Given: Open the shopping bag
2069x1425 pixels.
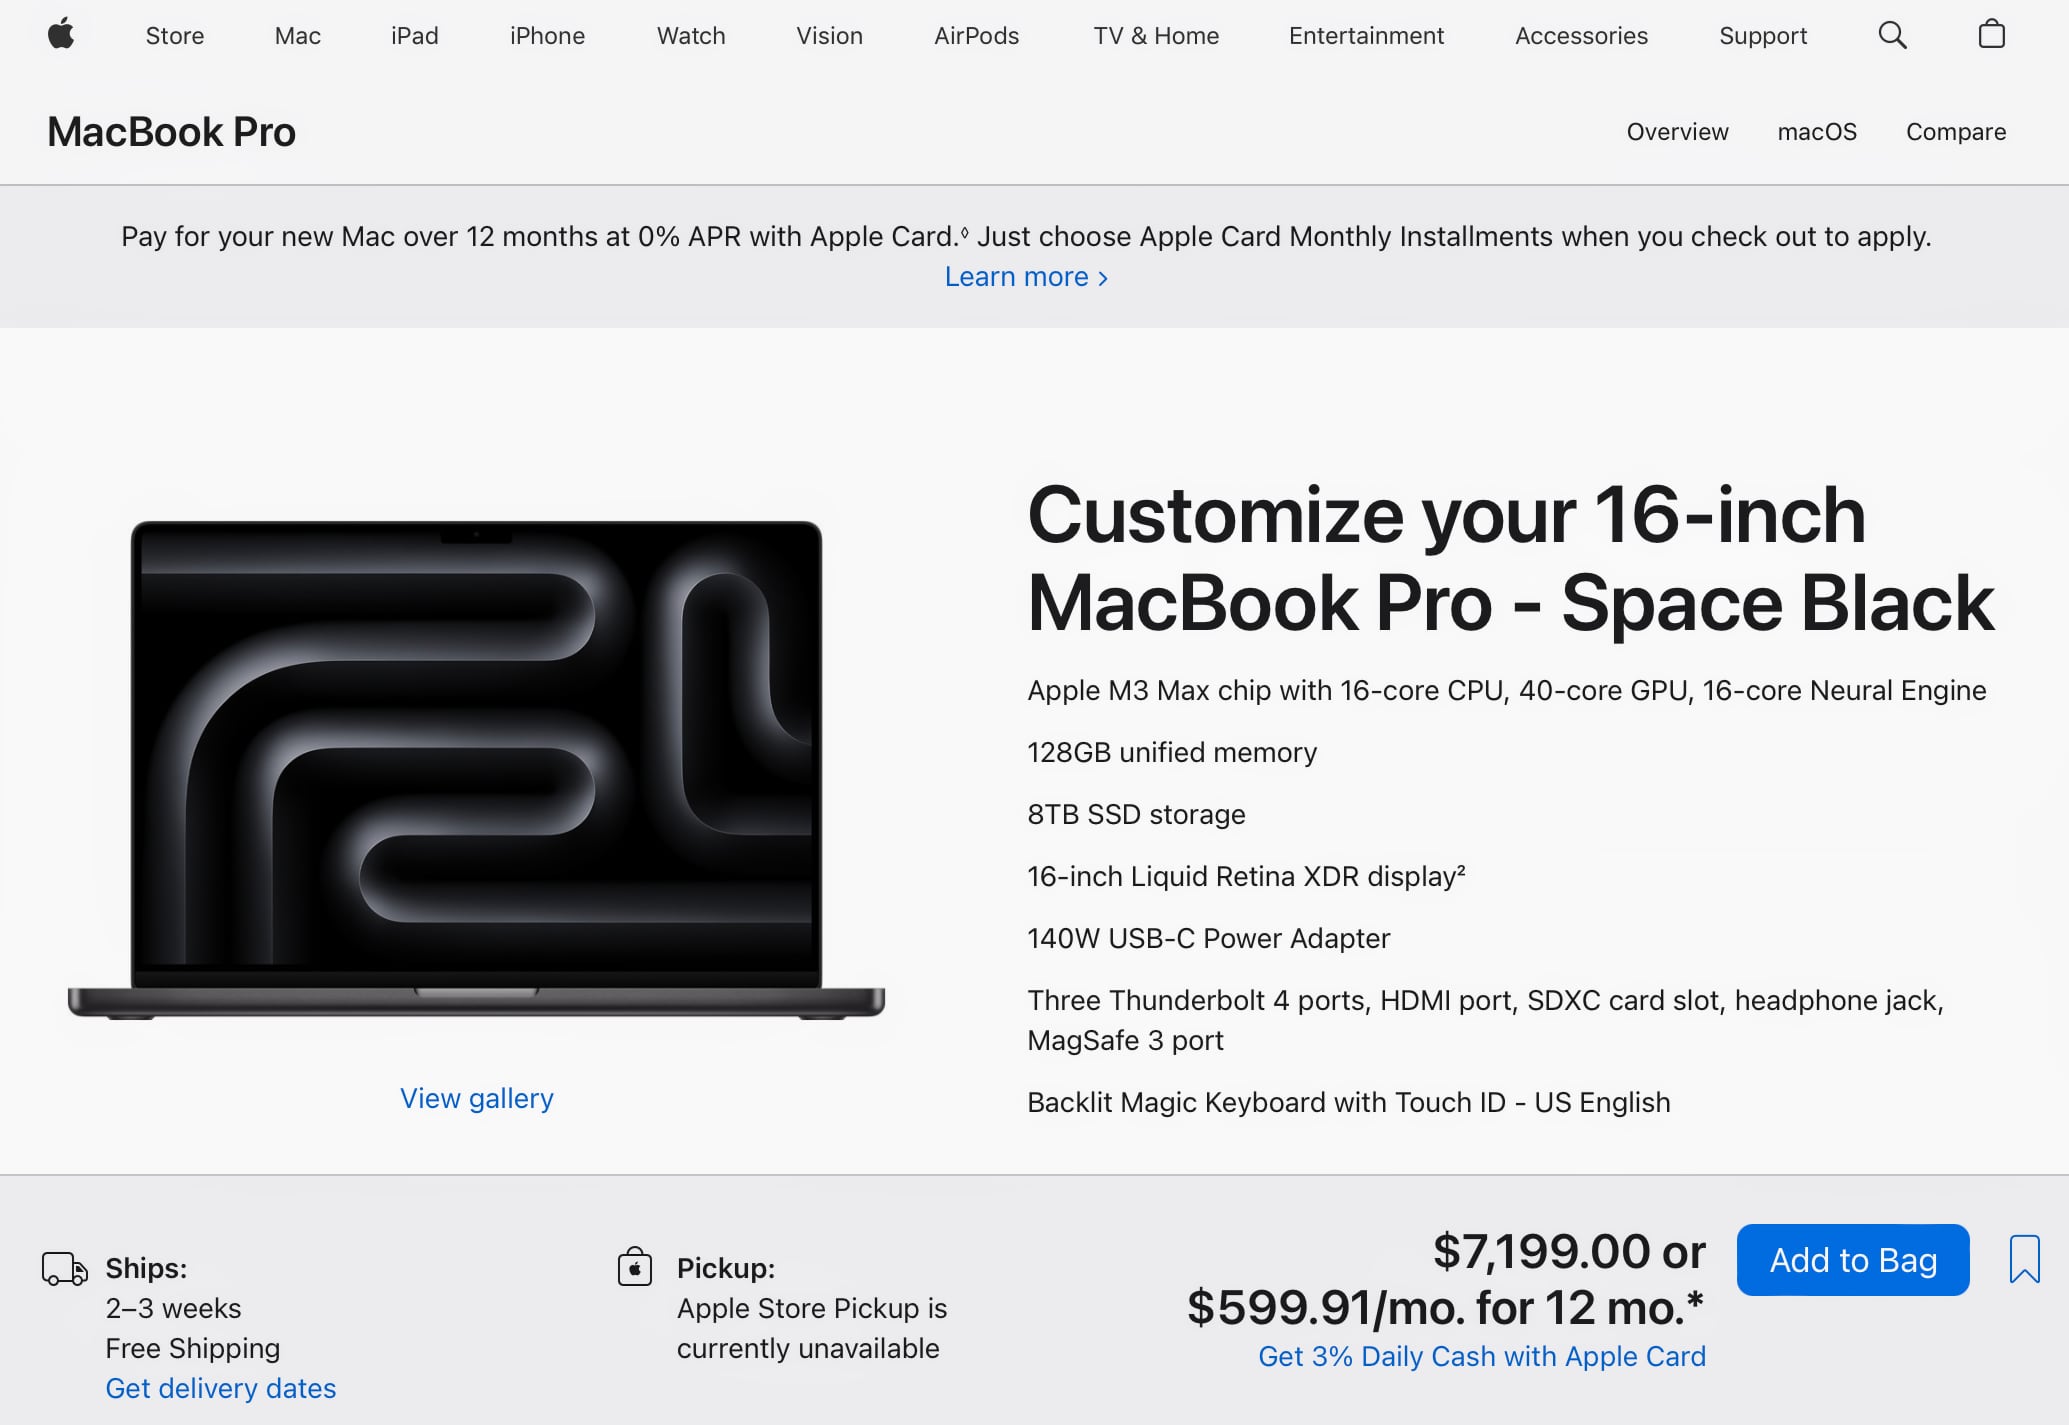Looking at the screenshot, I should click(1991, 35).
